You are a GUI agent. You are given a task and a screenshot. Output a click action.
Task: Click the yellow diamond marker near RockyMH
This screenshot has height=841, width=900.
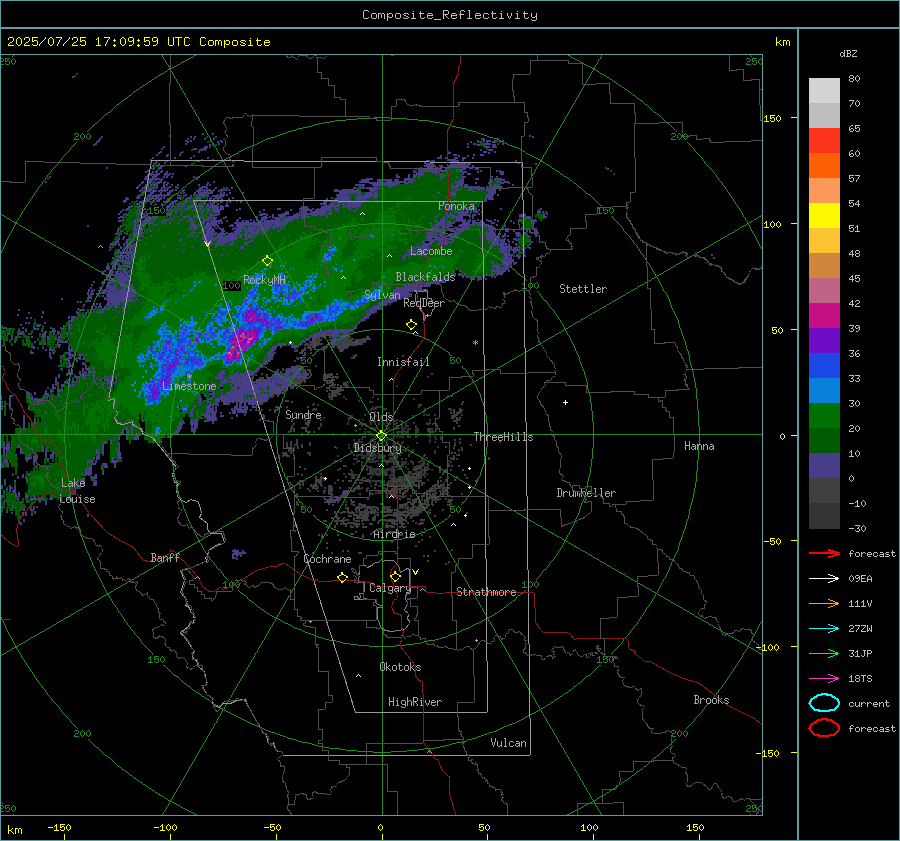point(267,261)
